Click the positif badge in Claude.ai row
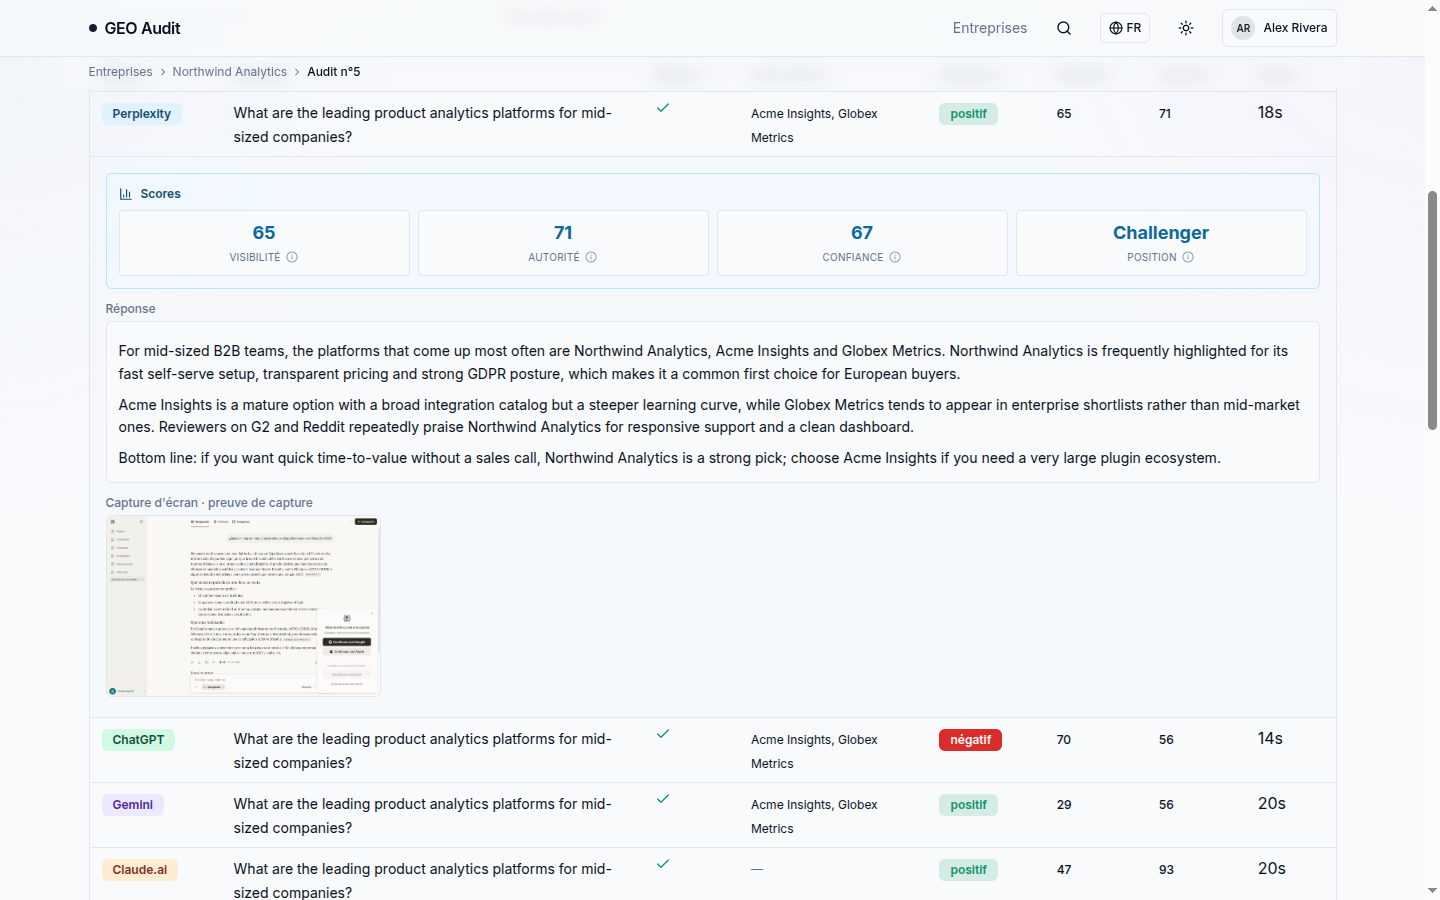The image size is (1440, 900). [968, 870]
